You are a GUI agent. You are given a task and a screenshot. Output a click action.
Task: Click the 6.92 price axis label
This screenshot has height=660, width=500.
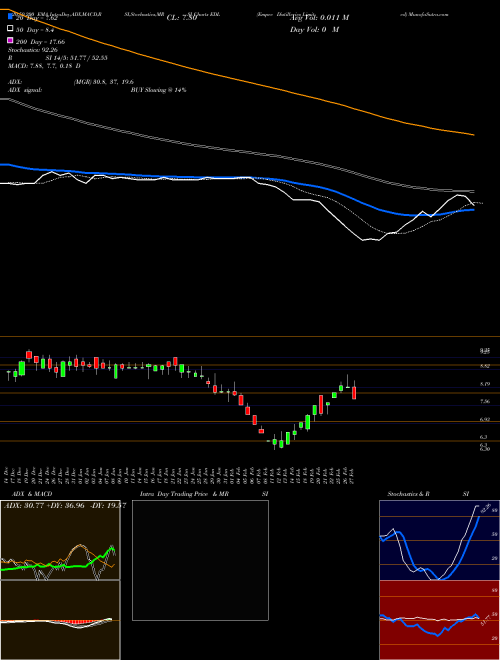pyautogui.click(x=485, y=419)
